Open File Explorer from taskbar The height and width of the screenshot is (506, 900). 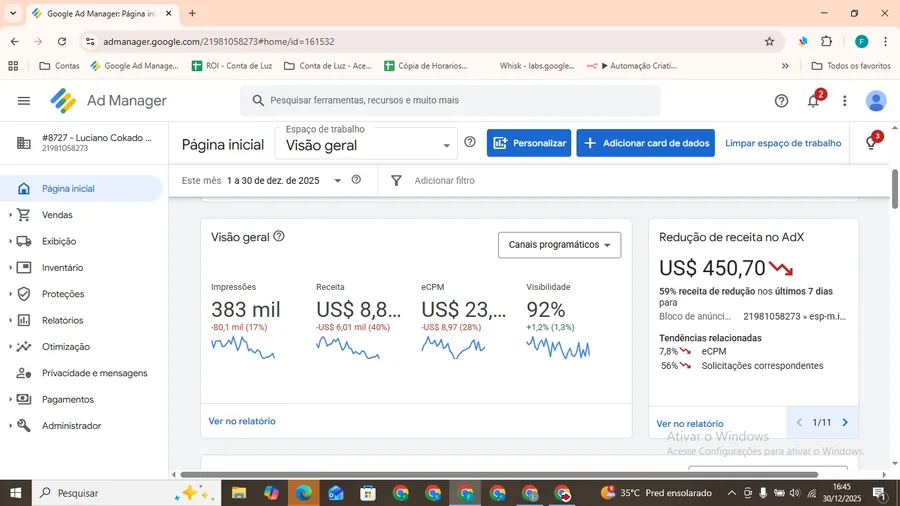pos(239,493)
